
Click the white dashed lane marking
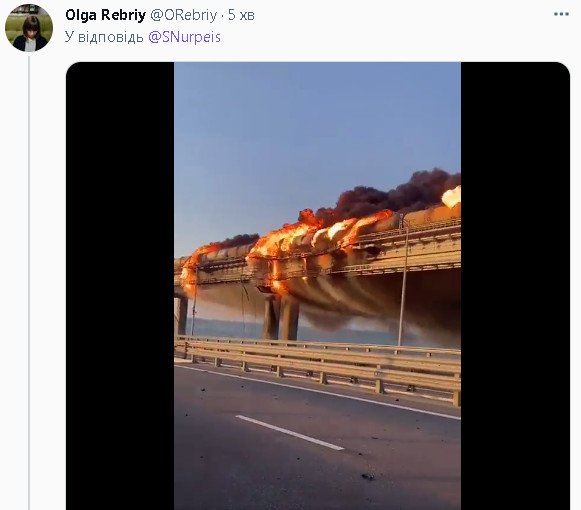290,433
